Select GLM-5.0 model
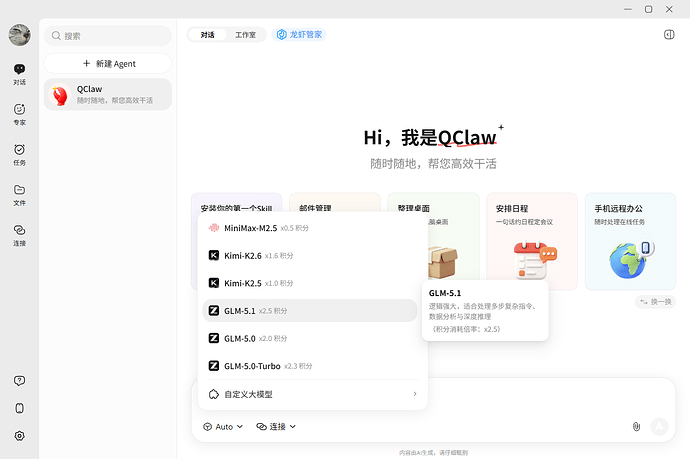 [310, 338]
